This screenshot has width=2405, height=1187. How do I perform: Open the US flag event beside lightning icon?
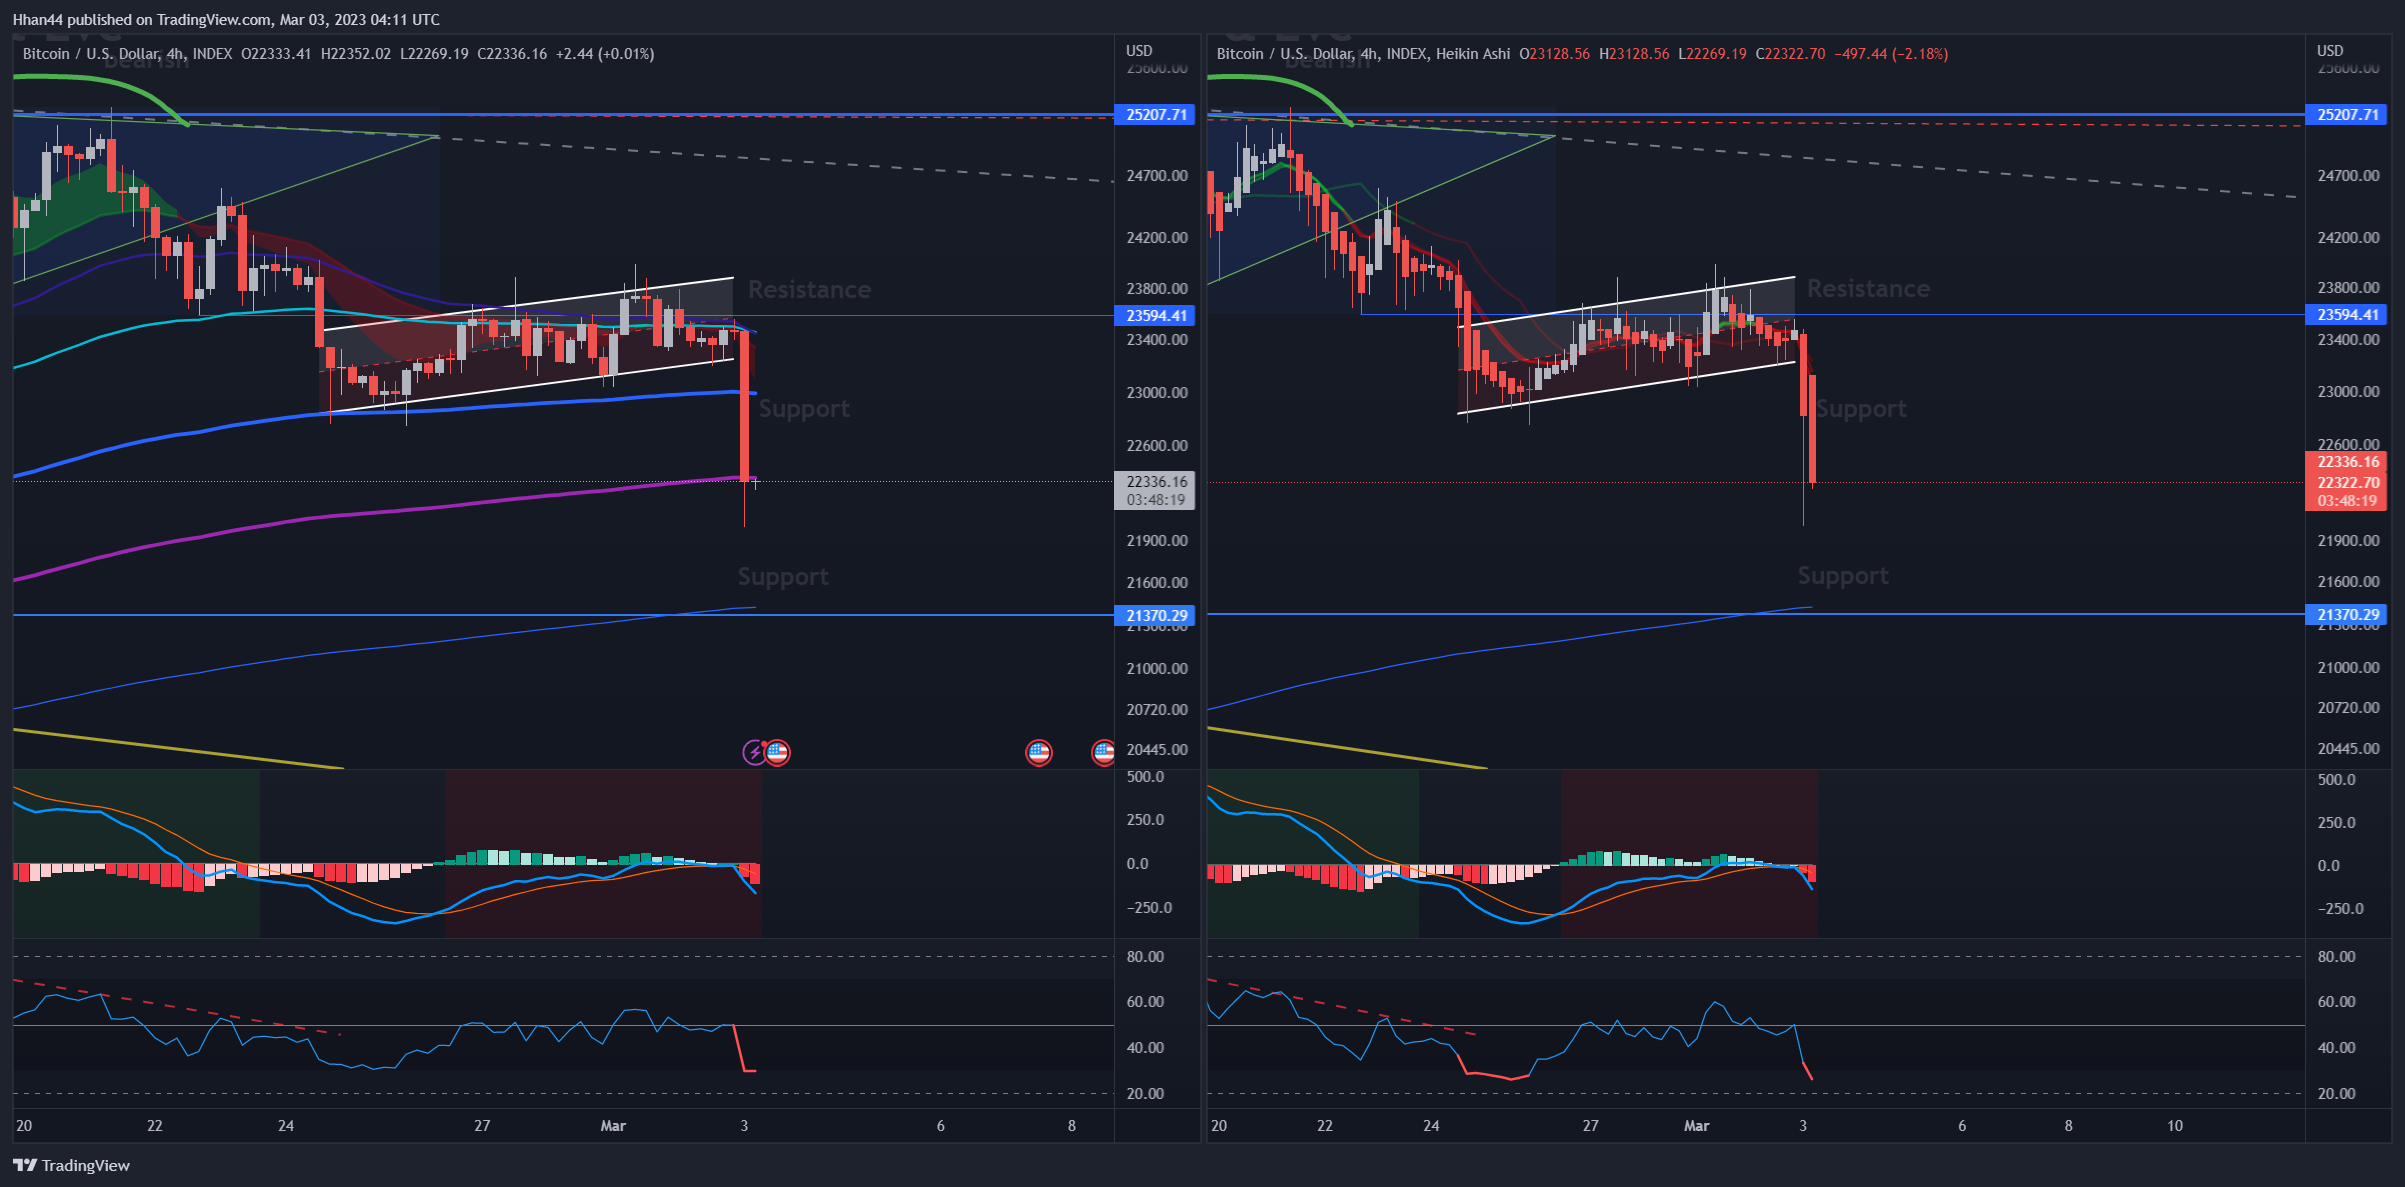point(777,752)
